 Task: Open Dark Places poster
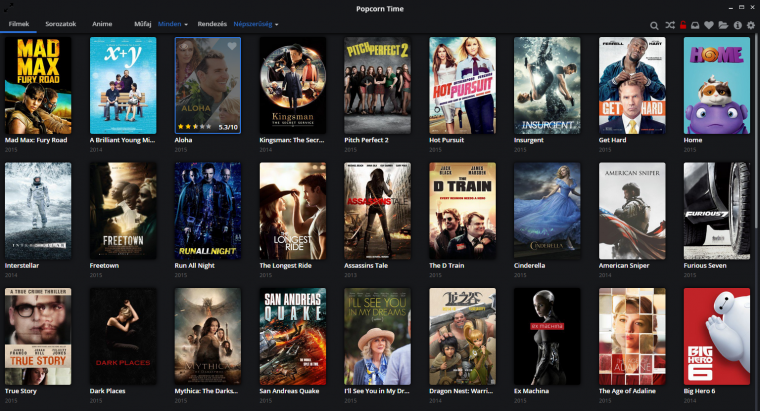point(123,336)
